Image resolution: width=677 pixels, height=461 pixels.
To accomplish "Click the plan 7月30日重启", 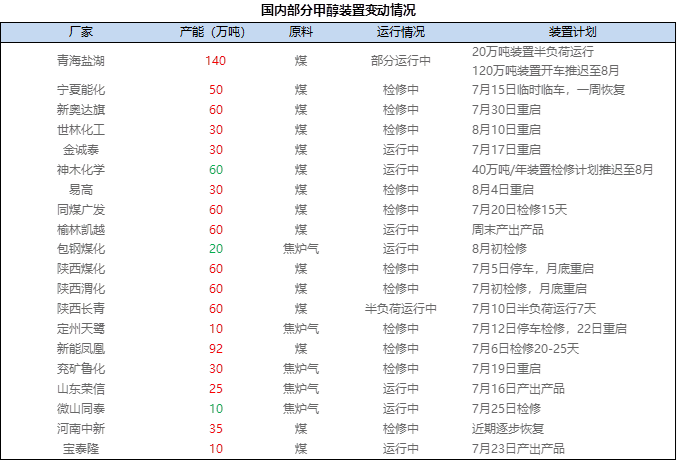I will [x=506, y=110].
